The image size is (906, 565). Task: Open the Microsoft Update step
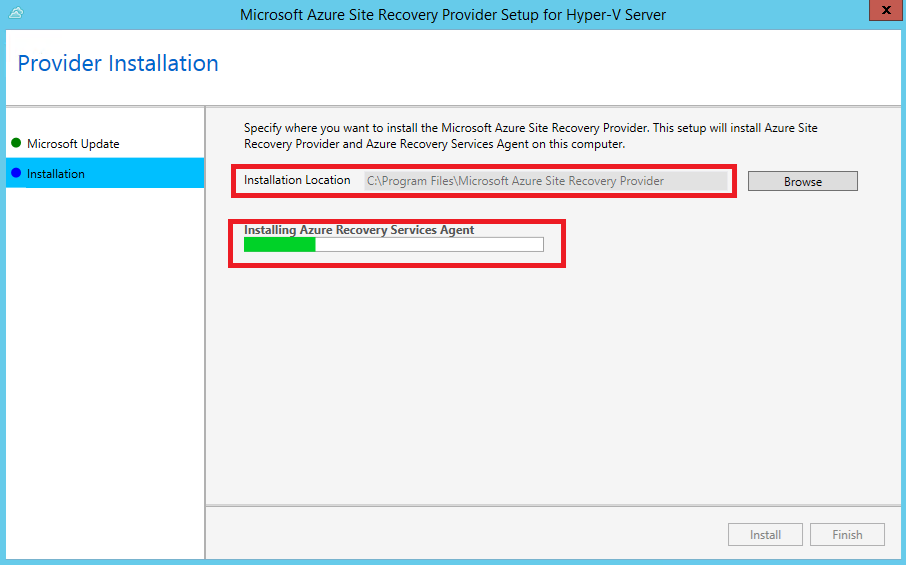click(x=73, y=144)
